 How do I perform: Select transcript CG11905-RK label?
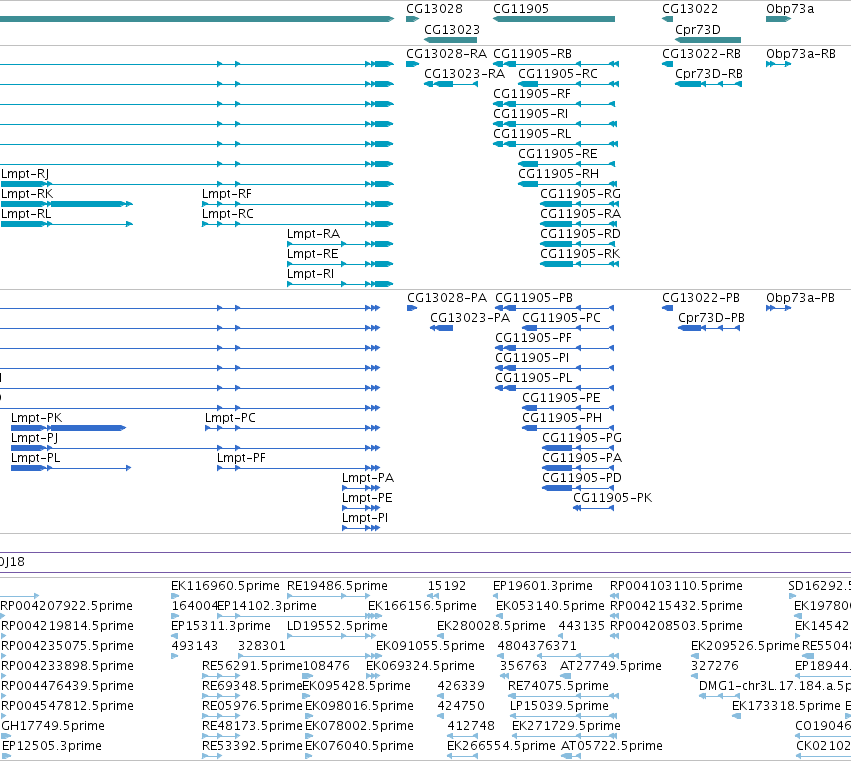tap(580, 254)
